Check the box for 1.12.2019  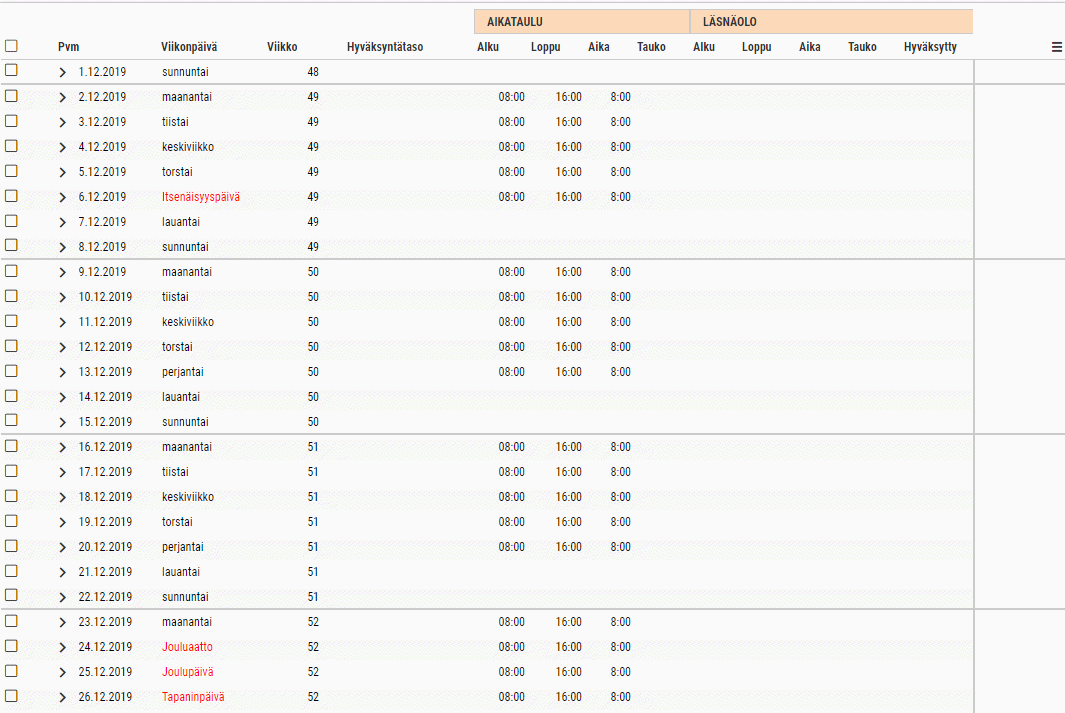[12, 70]
